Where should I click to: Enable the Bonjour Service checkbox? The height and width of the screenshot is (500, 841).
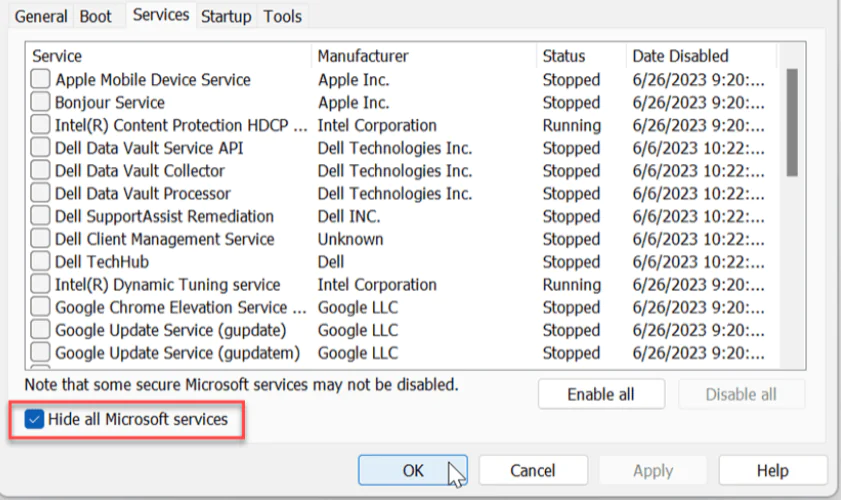[40, 101]
